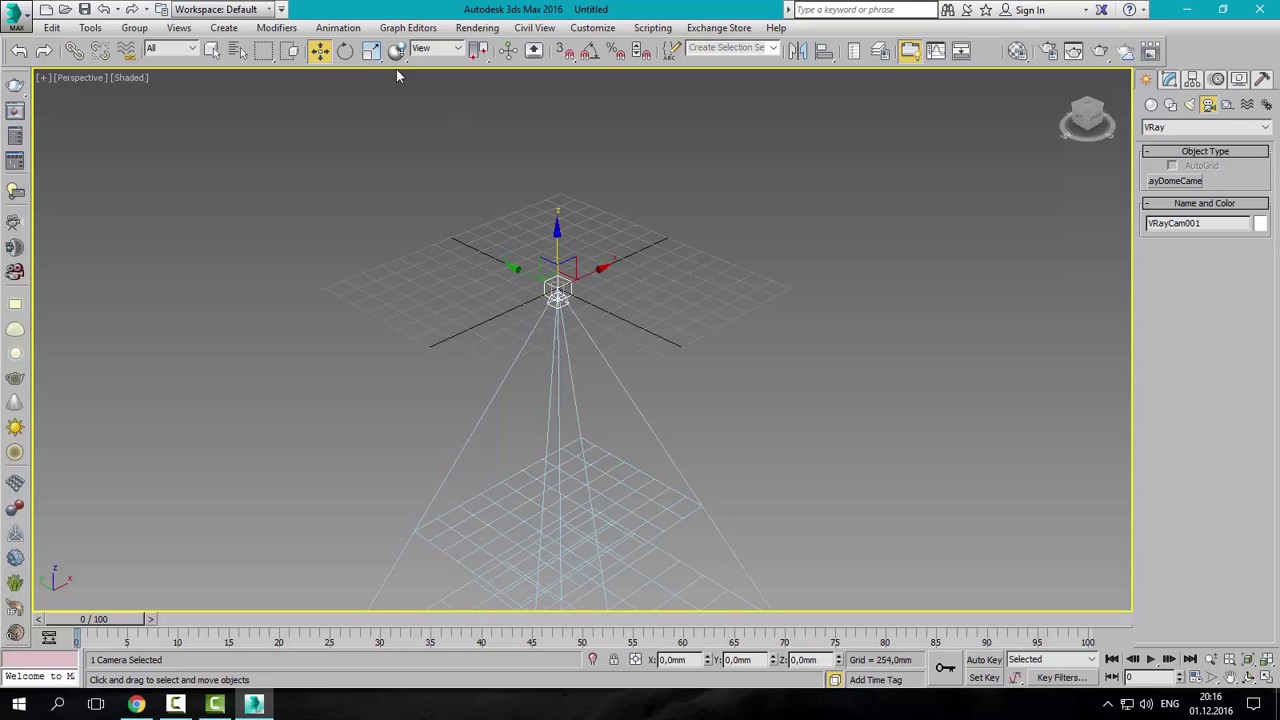Open the Animation menu
This screenshot has width=1280, height=720.
click(x=338, y=28)
